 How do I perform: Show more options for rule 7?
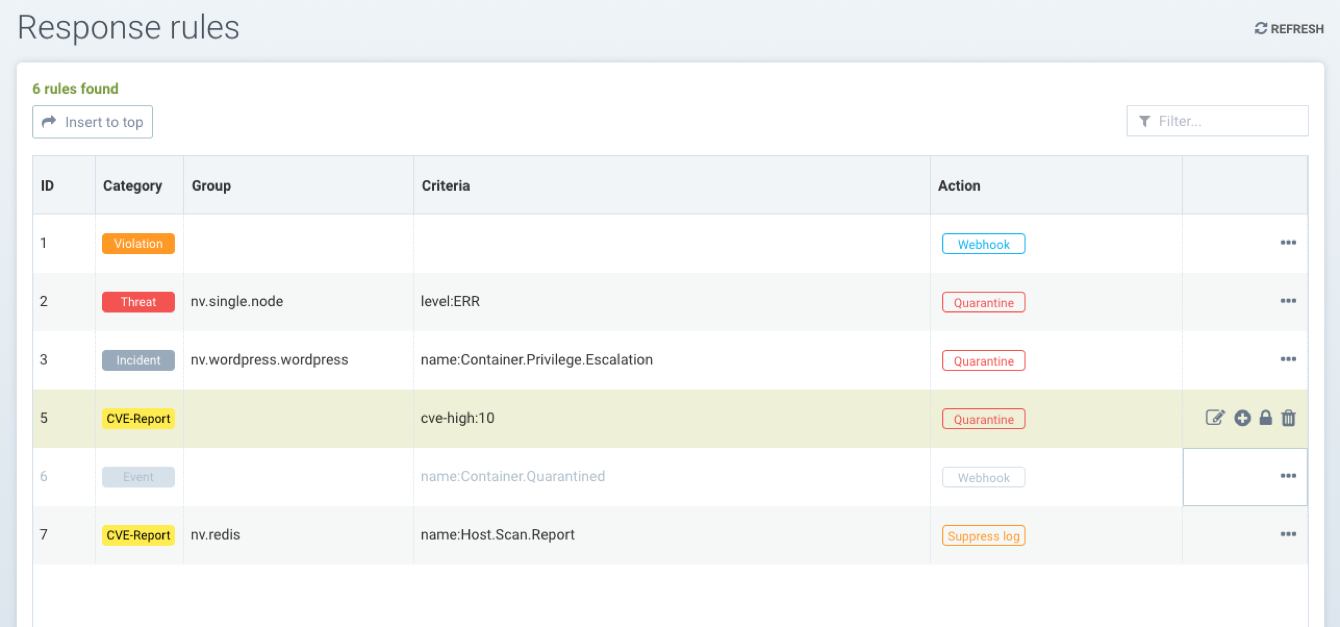(1288, 534)
